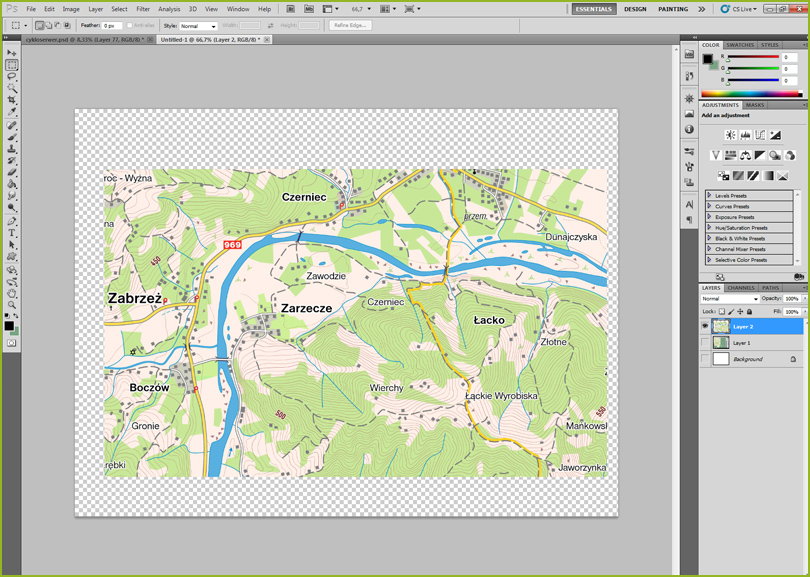Open the Filter menu
This screenshot has width=810, height=577.
click(143, 9)
